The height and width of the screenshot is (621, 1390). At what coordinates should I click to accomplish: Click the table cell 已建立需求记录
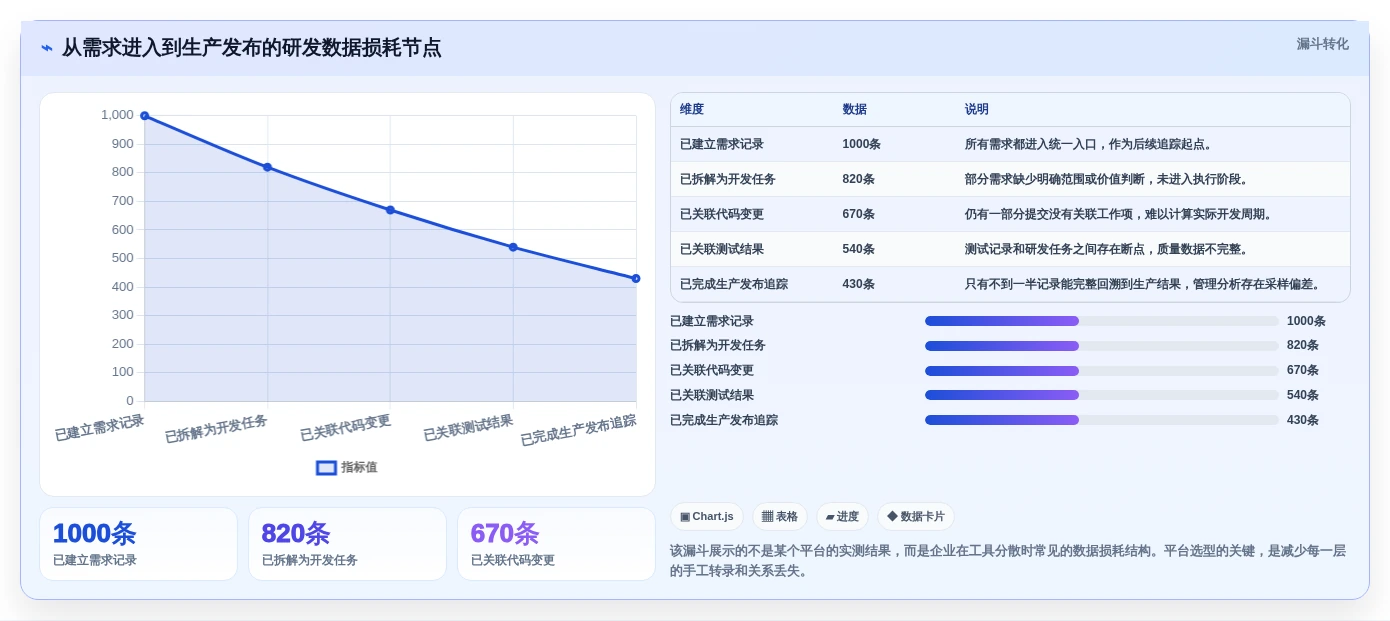(722, 144)
